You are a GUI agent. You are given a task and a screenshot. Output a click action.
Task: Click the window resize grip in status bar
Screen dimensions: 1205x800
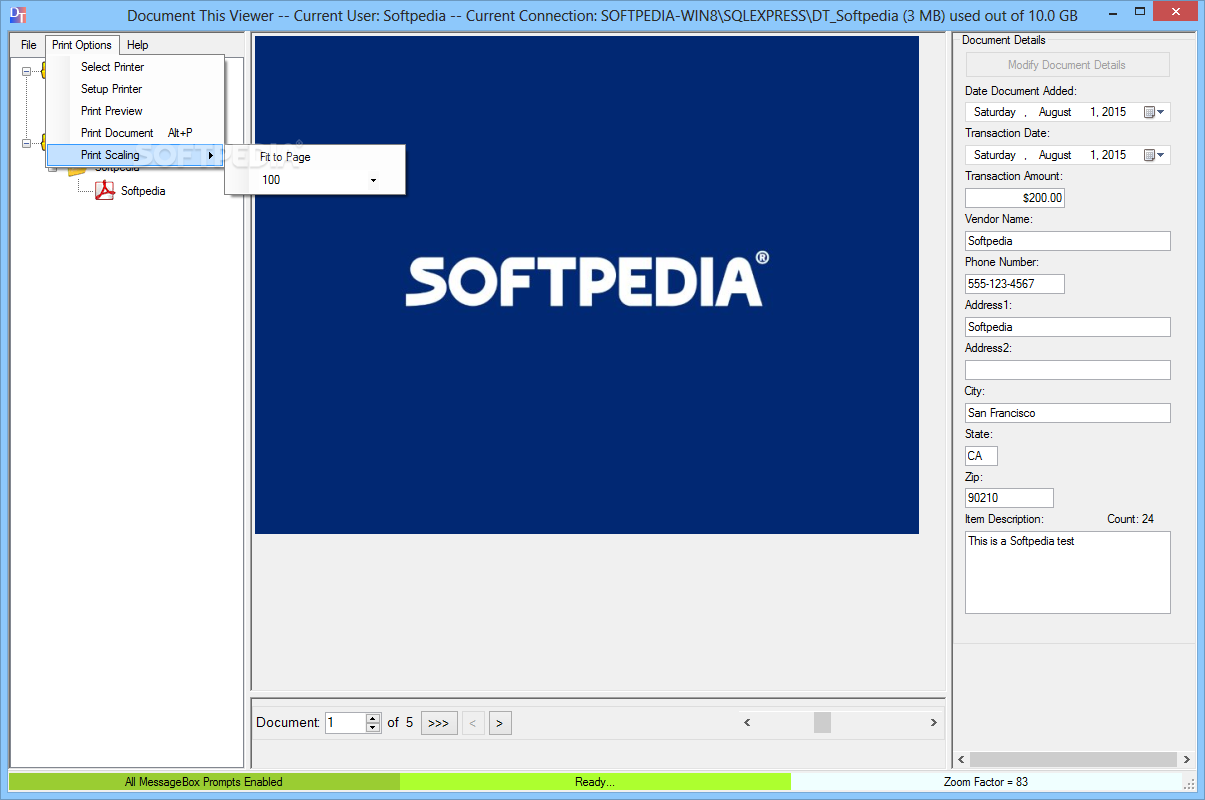[x=1189, y=783]
